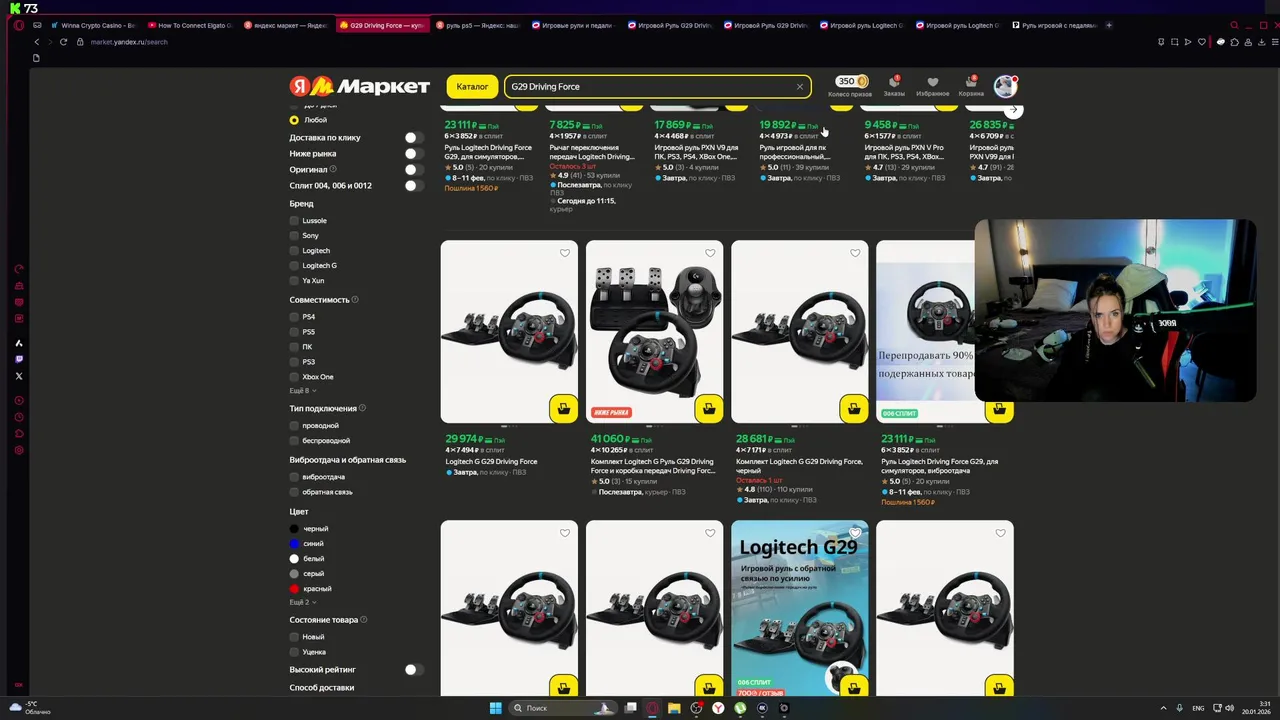
Task: Check the Logitech brand checkbox
Action: tap(294, 251)
